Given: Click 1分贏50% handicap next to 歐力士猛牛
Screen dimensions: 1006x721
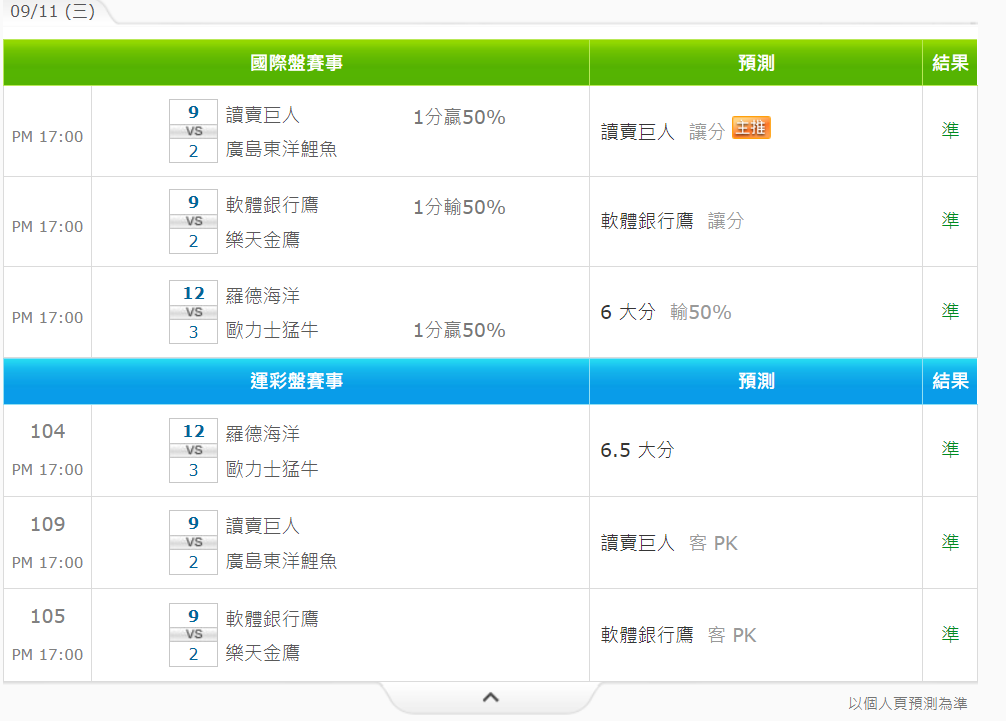Looking at the screenshot, I should point(459,330).
